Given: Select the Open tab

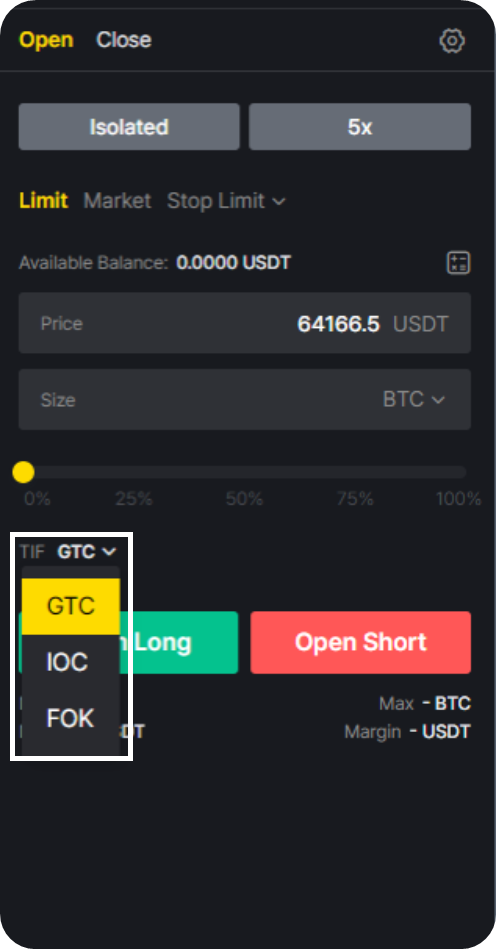Looking at the screenshot, I should coord(46,40).
